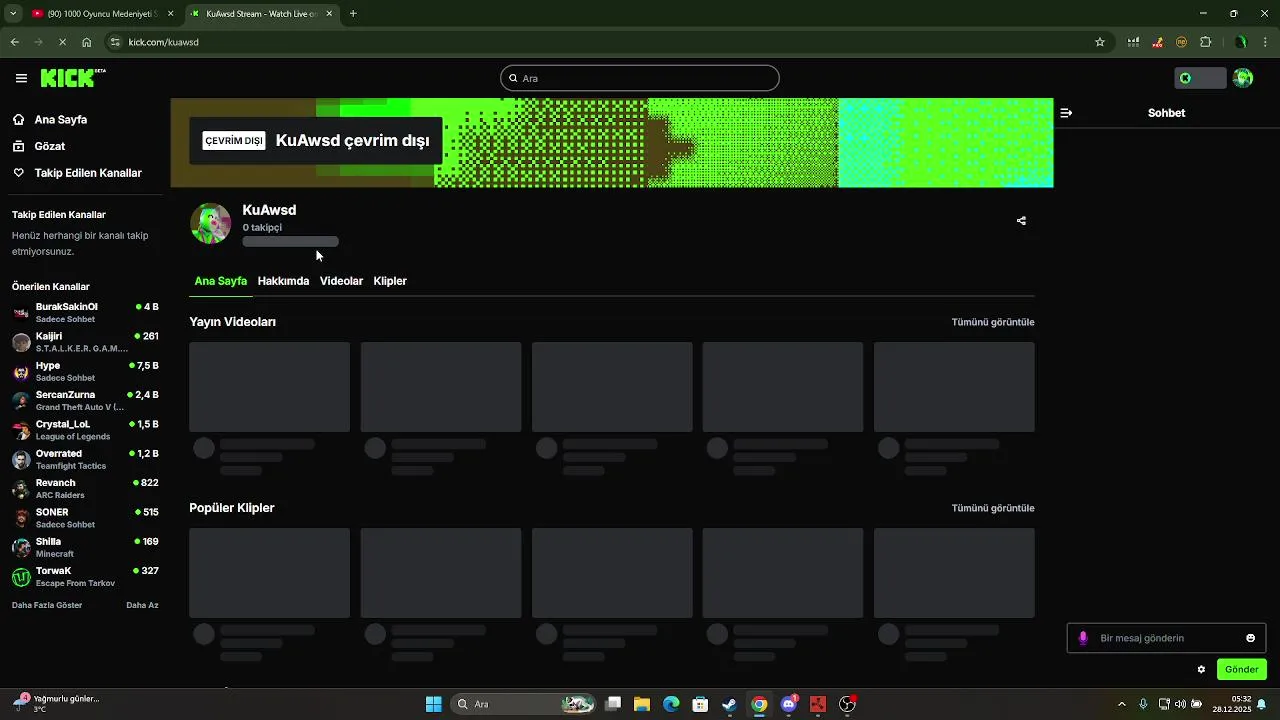
Task: Expand list with Daha Fazla Göster
Action: coord(47,605)
